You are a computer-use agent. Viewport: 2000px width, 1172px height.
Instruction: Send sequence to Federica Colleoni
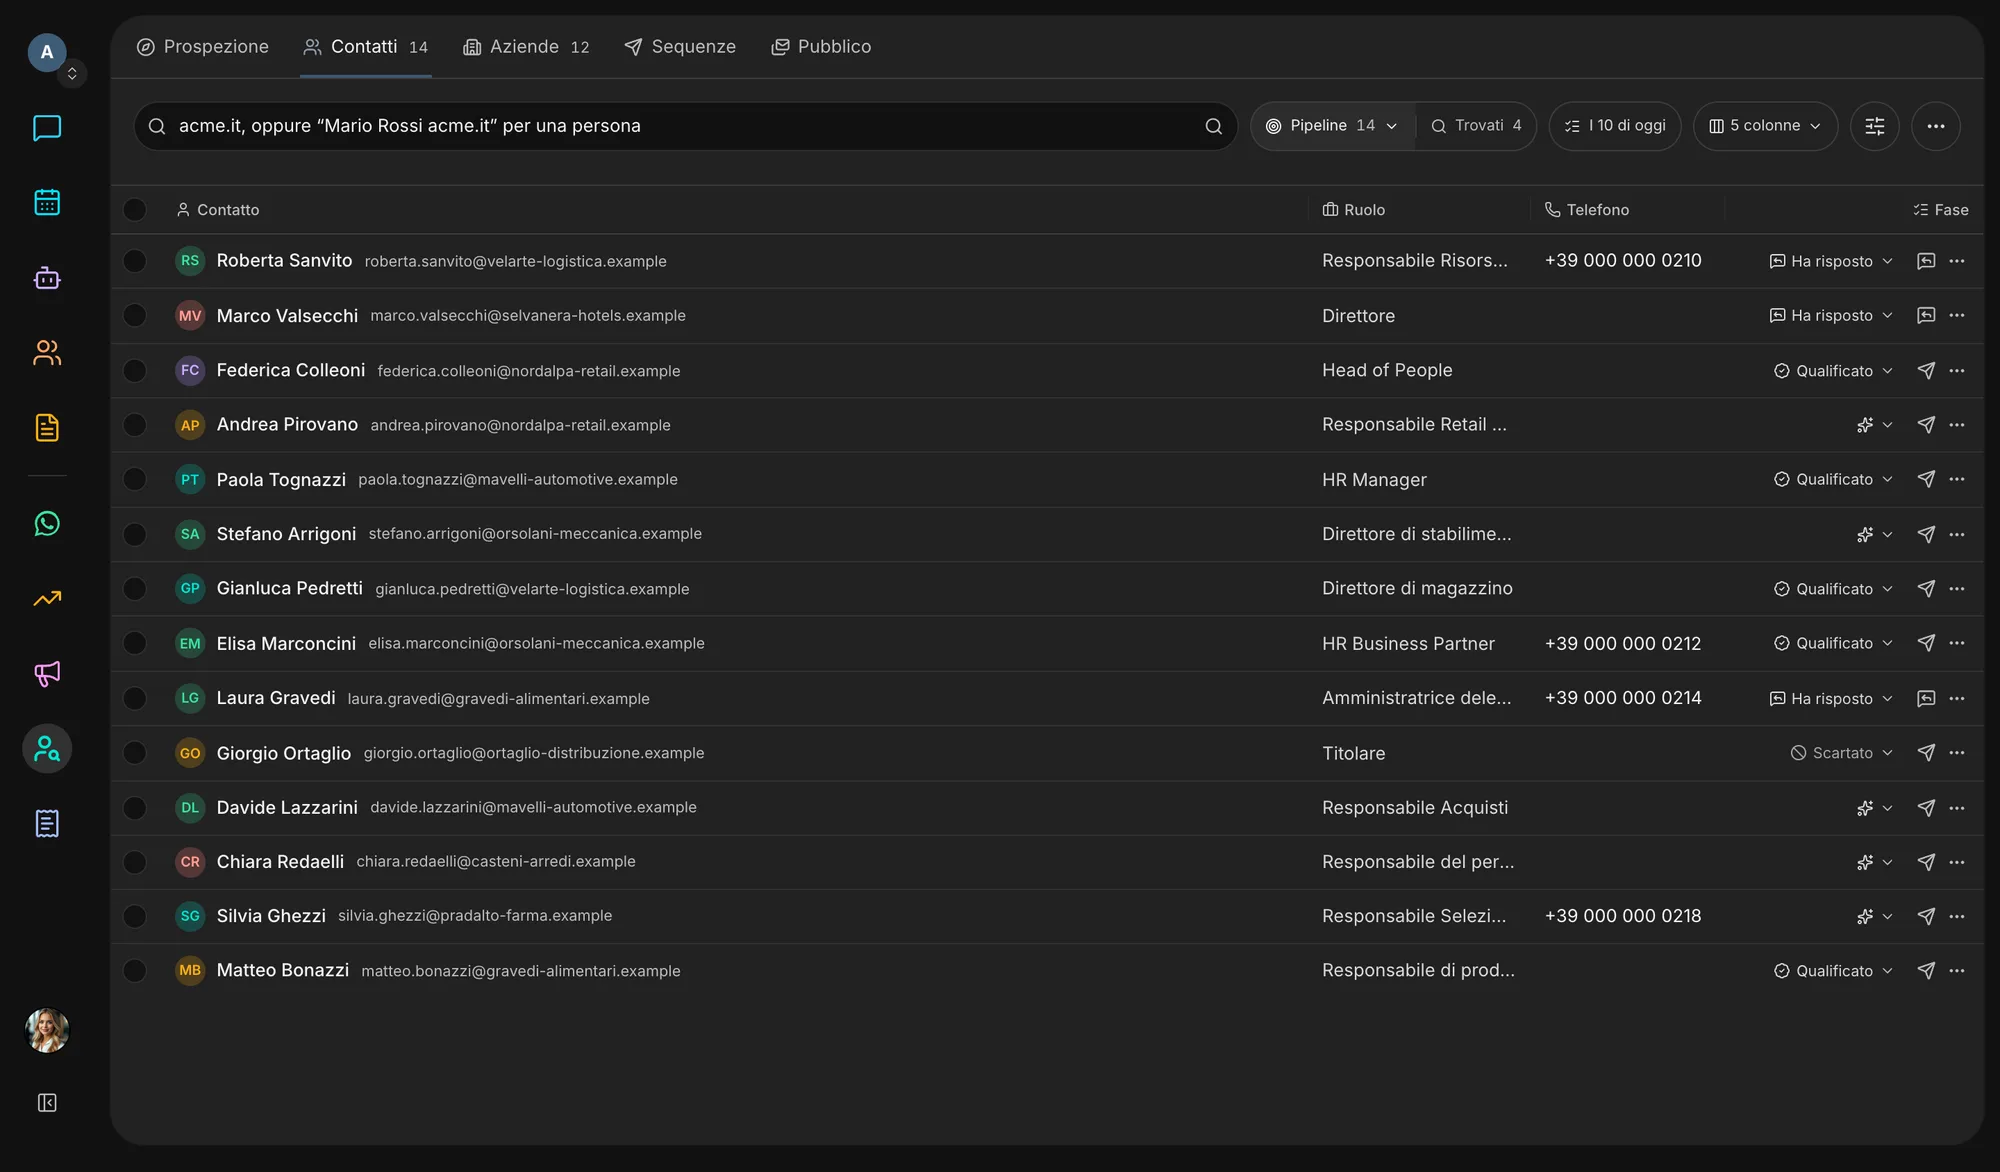click(x=1925, y=371)
